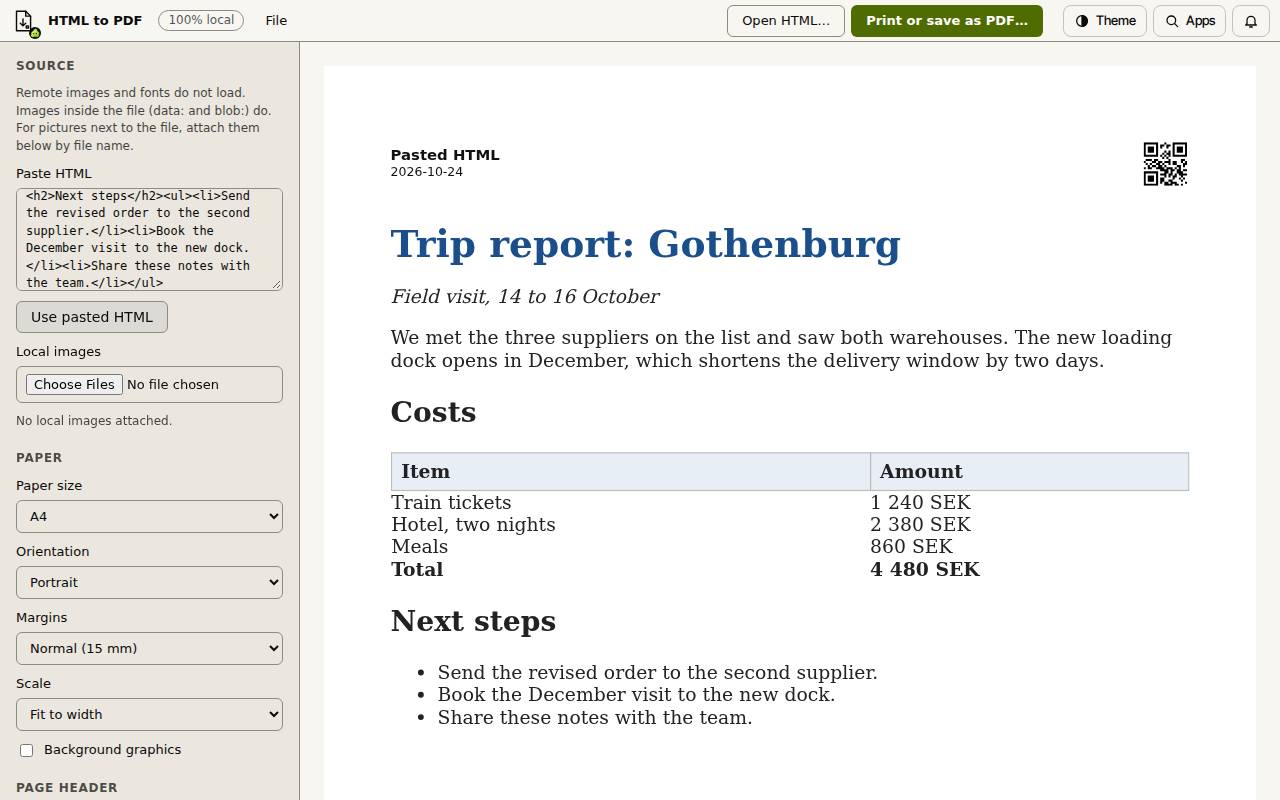The image size is (1280, 800).
Task: Click the Costs heading in preview
Action: [x=433, y=412]
